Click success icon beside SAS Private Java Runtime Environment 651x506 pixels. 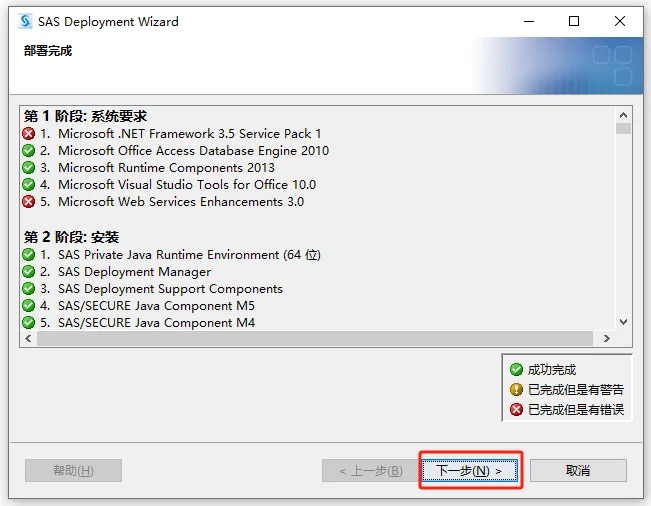pos(29,254)
